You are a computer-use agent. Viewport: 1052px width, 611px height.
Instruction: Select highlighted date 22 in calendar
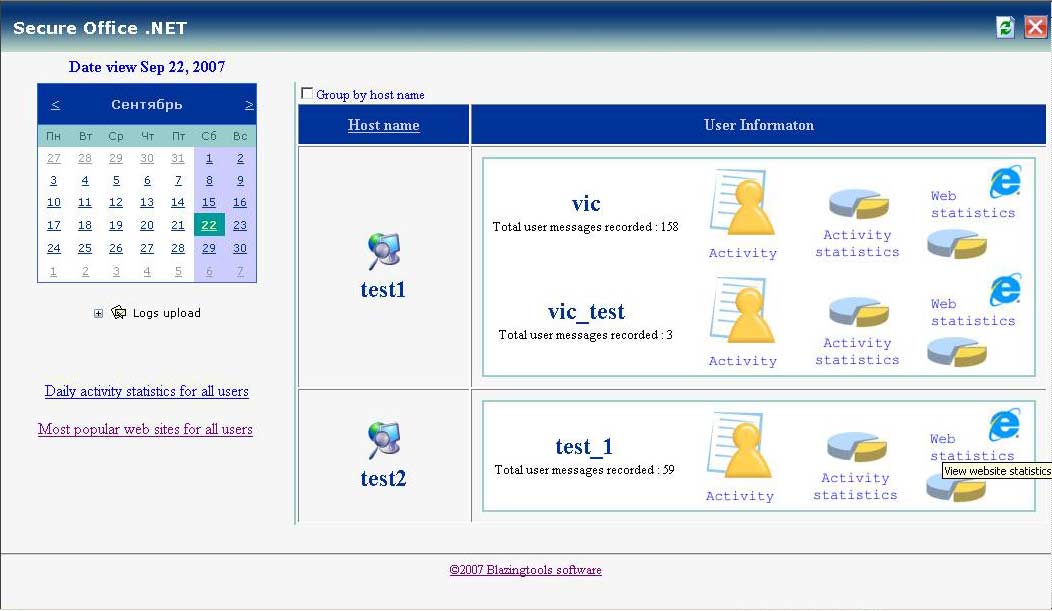209,226
